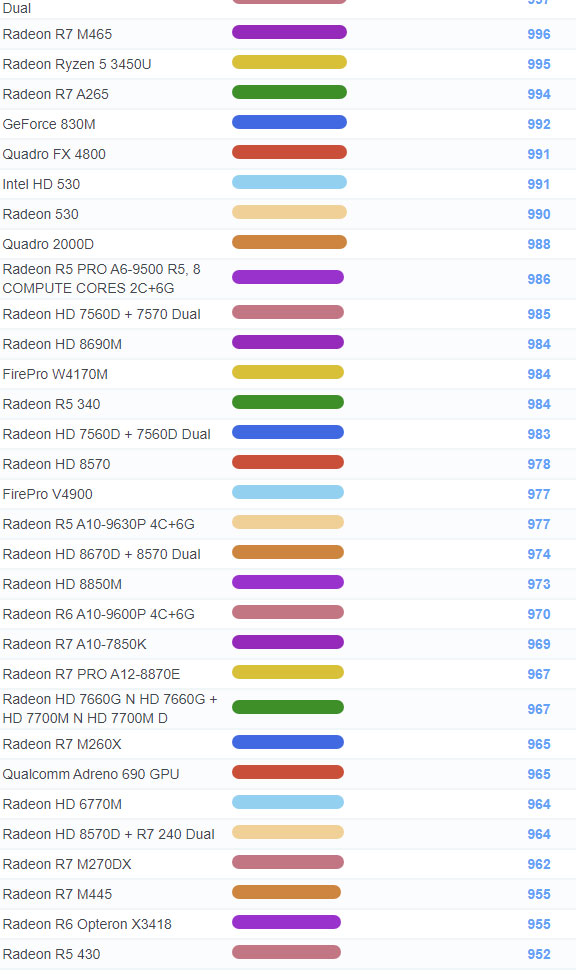
Task: Click Radeon R7 M270DX name
Action: coord(66,863)
